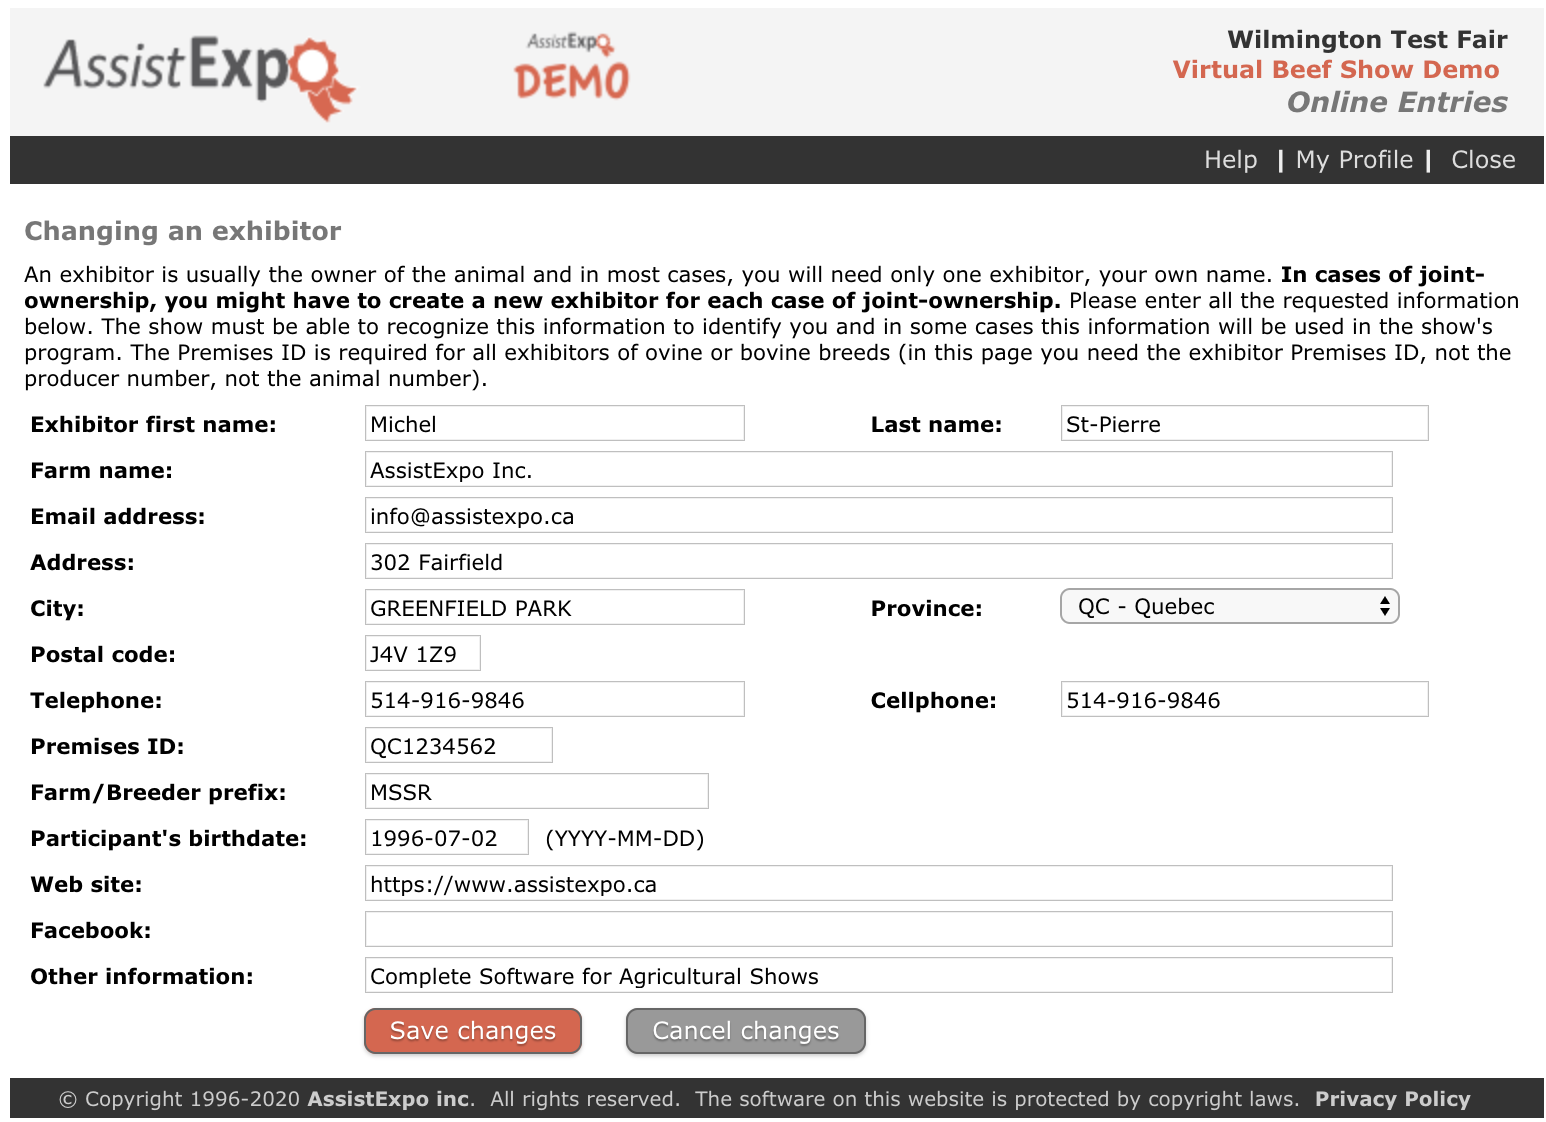Image resolution: width=1546 pixels, height=1122 pixels.
Task: Focus the Last name input field
Action: point(1243,424)
